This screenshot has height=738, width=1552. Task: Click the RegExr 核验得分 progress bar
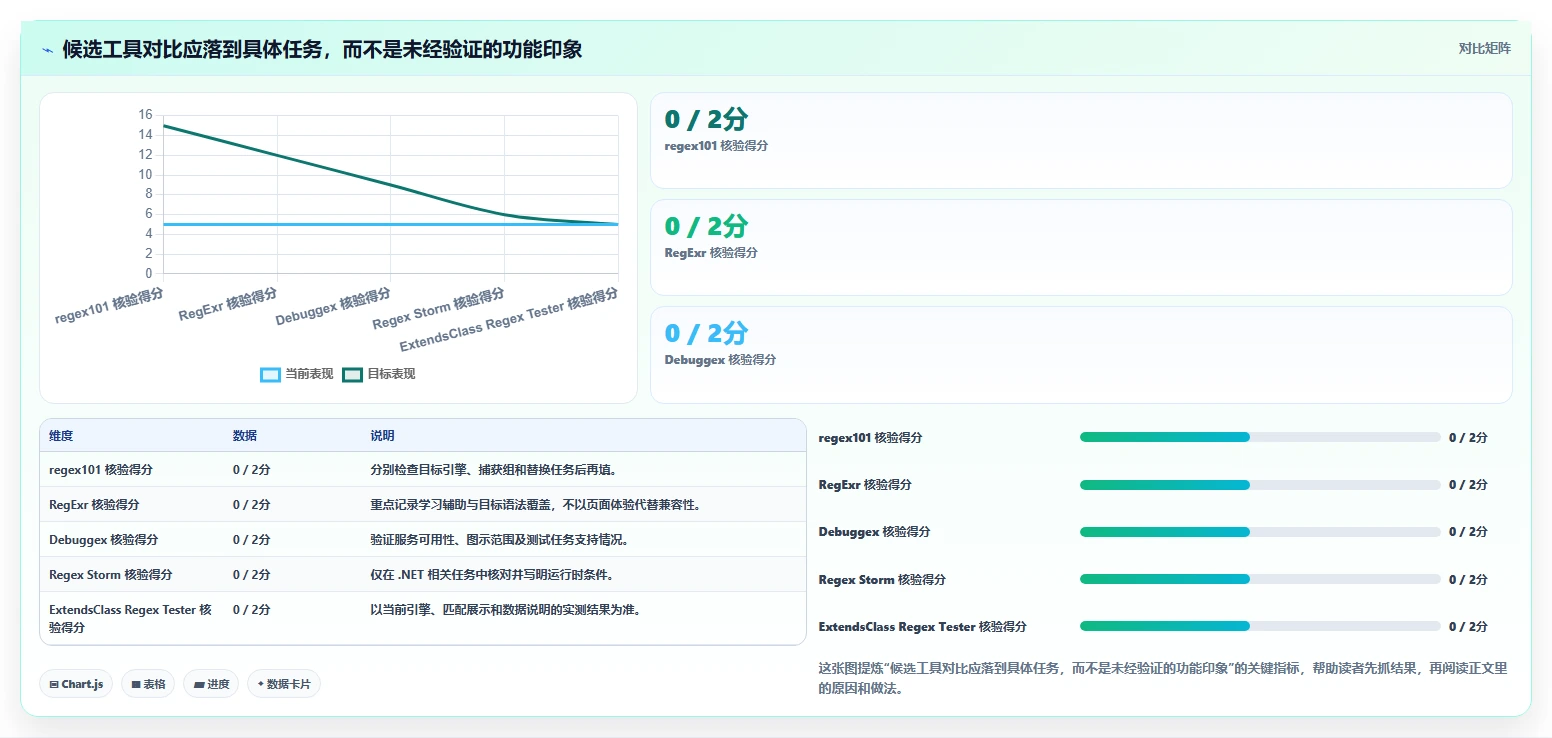click(x=1260, y=485)
